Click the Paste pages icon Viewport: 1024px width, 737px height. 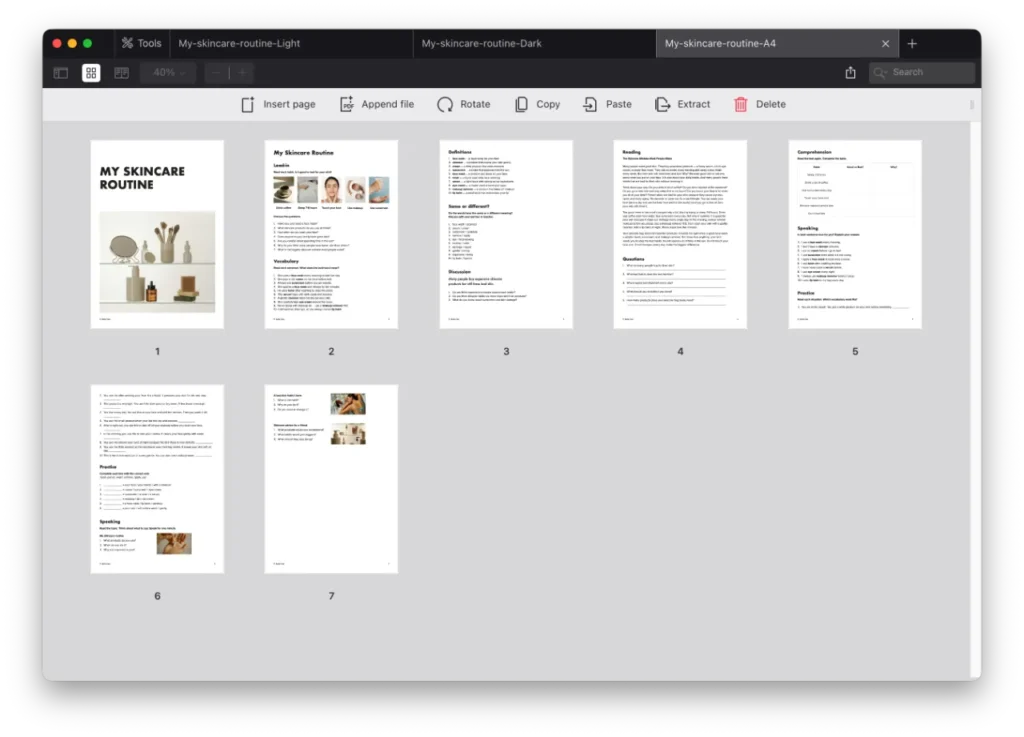pos(588,104)
